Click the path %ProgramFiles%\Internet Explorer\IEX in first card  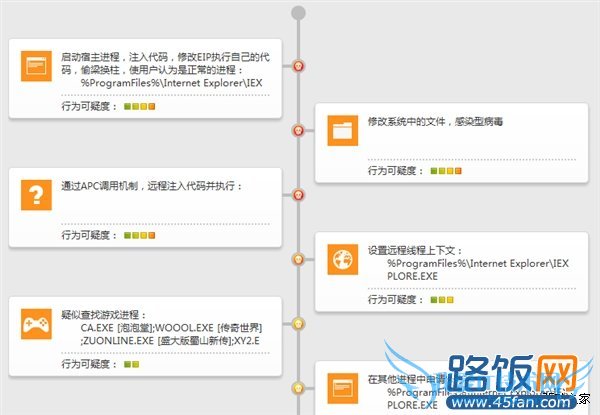171,83
